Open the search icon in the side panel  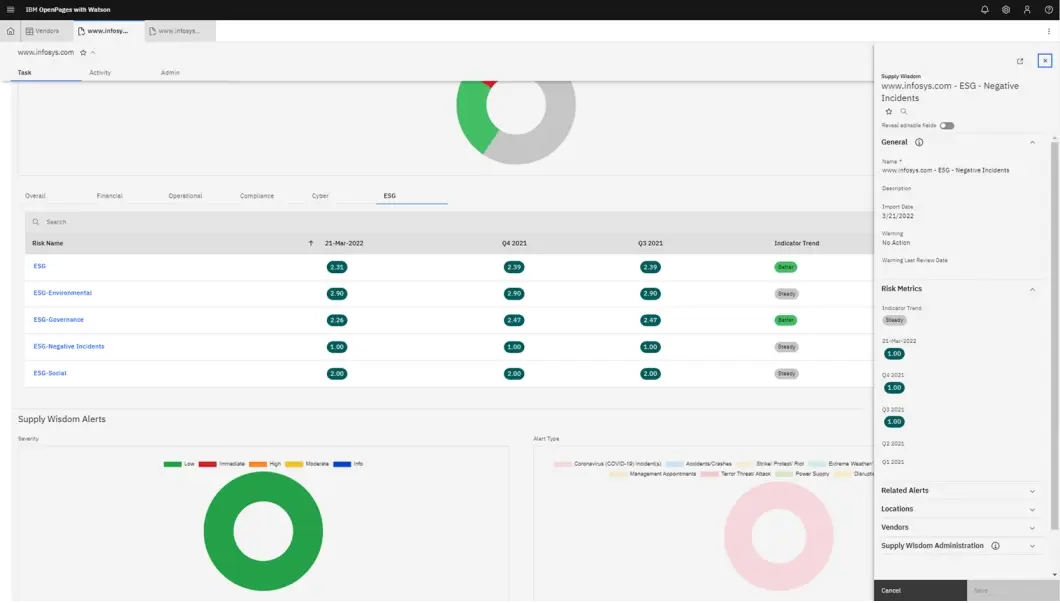coord(903,111)
